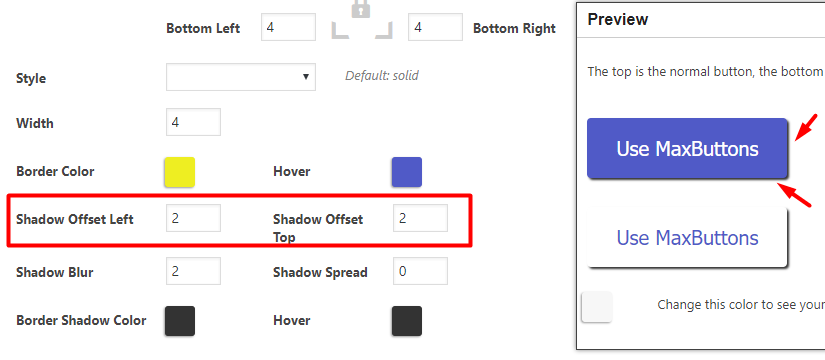Click the Bottom Left radius field
The height and width of the screenshot is (360, 825).
coord(288,27)
